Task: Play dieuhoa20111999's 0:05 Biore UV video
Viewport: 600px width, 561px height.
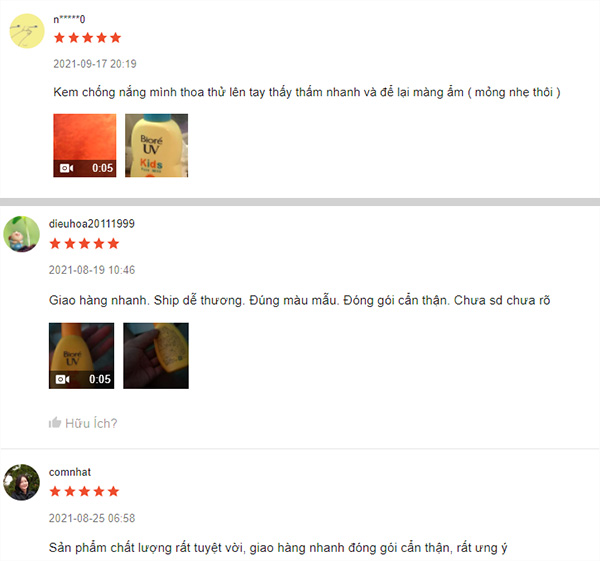Action: (x=82, y=356)
